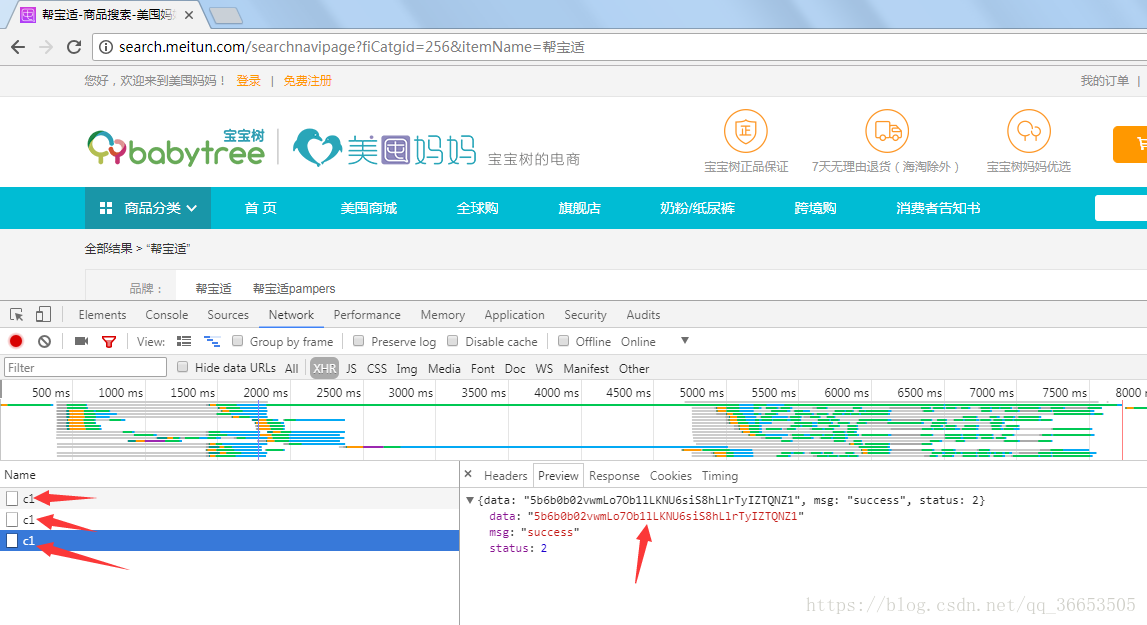Open 奶粉/纸尿裤 navigation item

pyautogui.click(x=697, y=208)
